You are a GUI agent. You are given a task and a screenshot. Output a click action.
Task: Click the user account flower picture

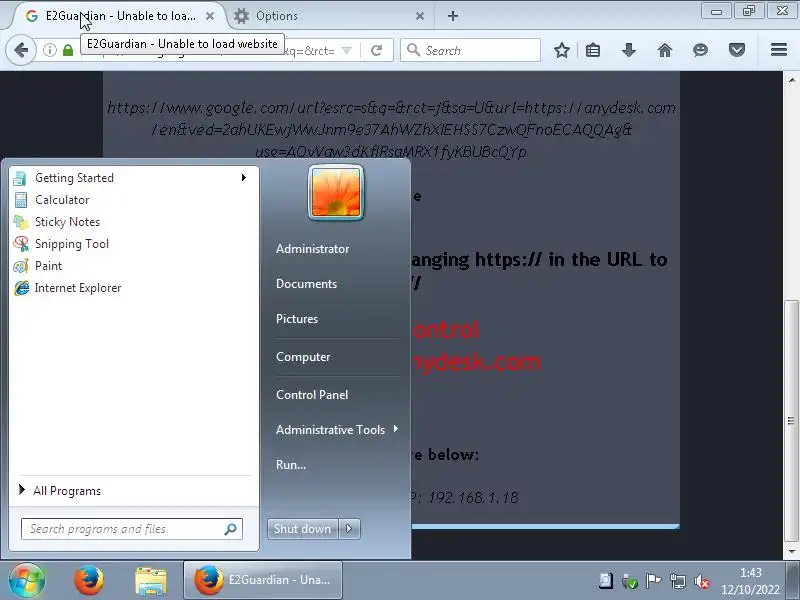tap(336, 192)
